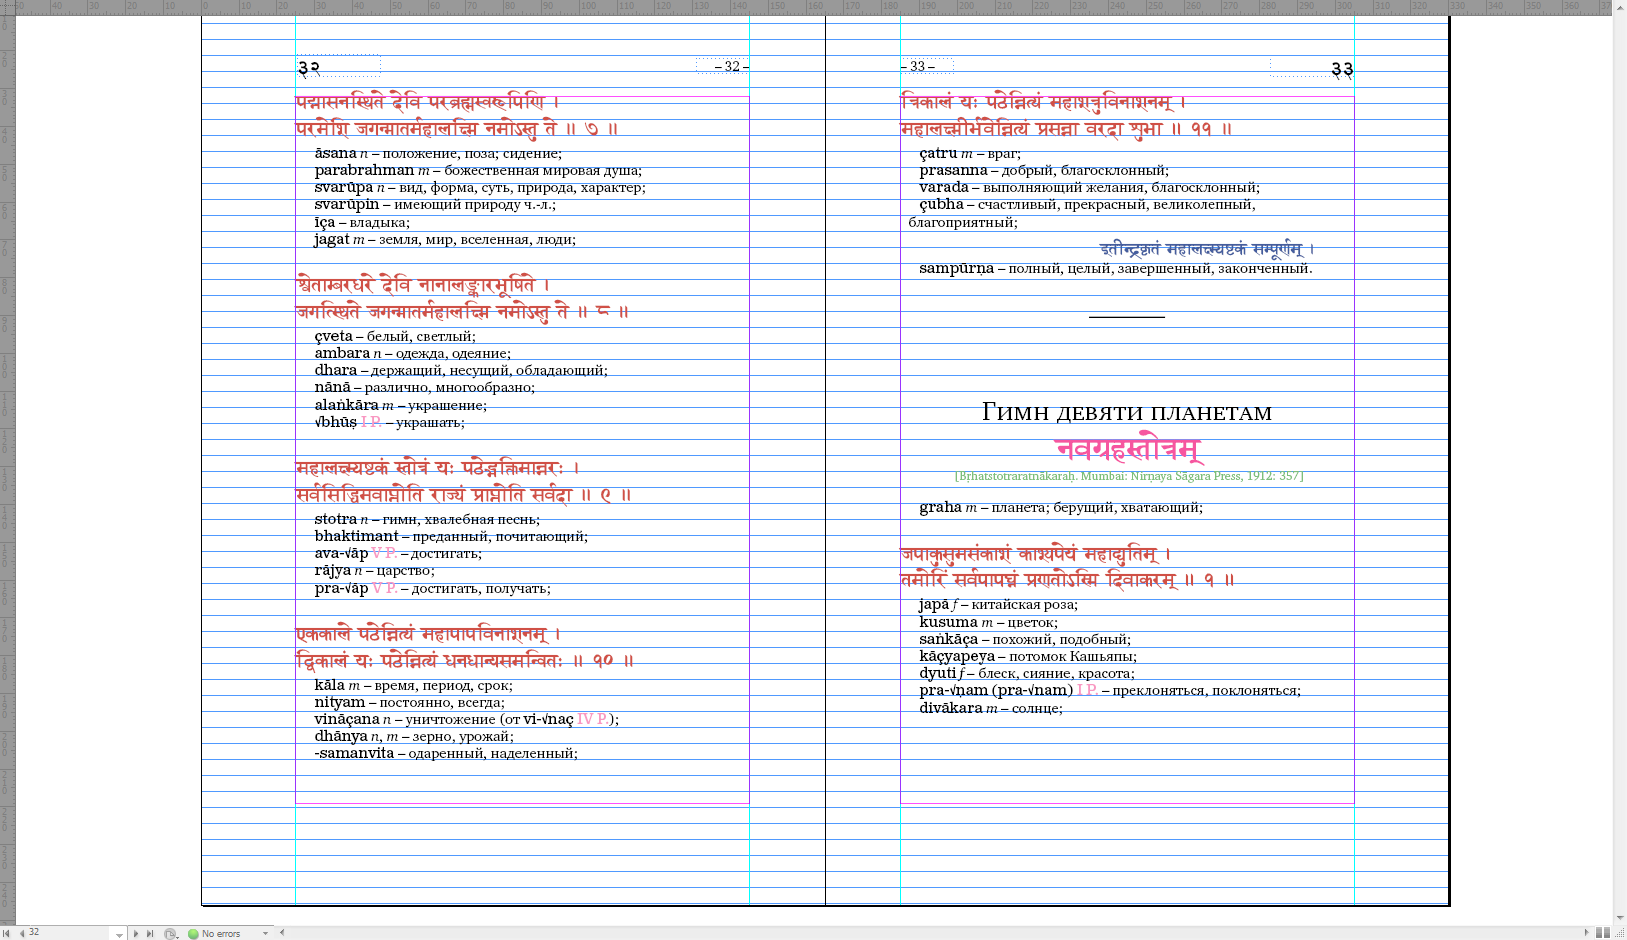Open the preflight options menu icon
The image size is (1627, 940).
(170, 933)
